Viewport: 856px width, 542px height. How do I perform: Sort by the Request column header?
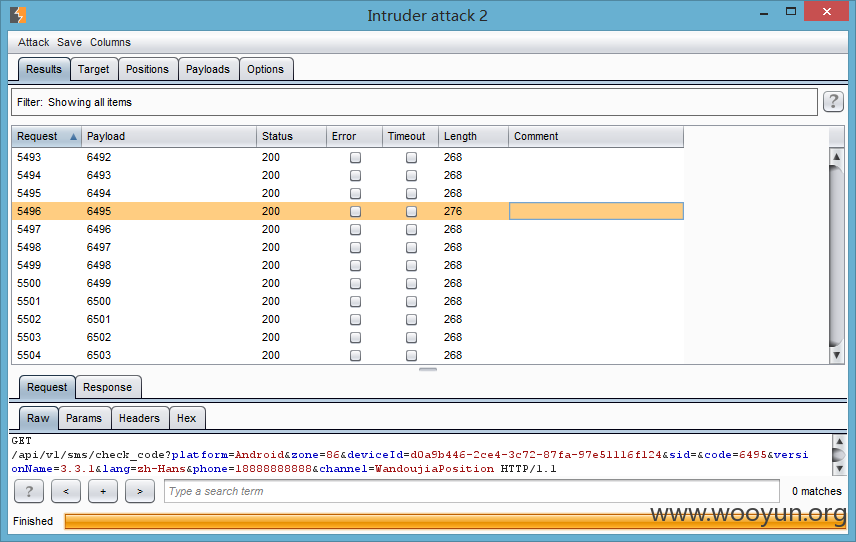coord(46,136)
